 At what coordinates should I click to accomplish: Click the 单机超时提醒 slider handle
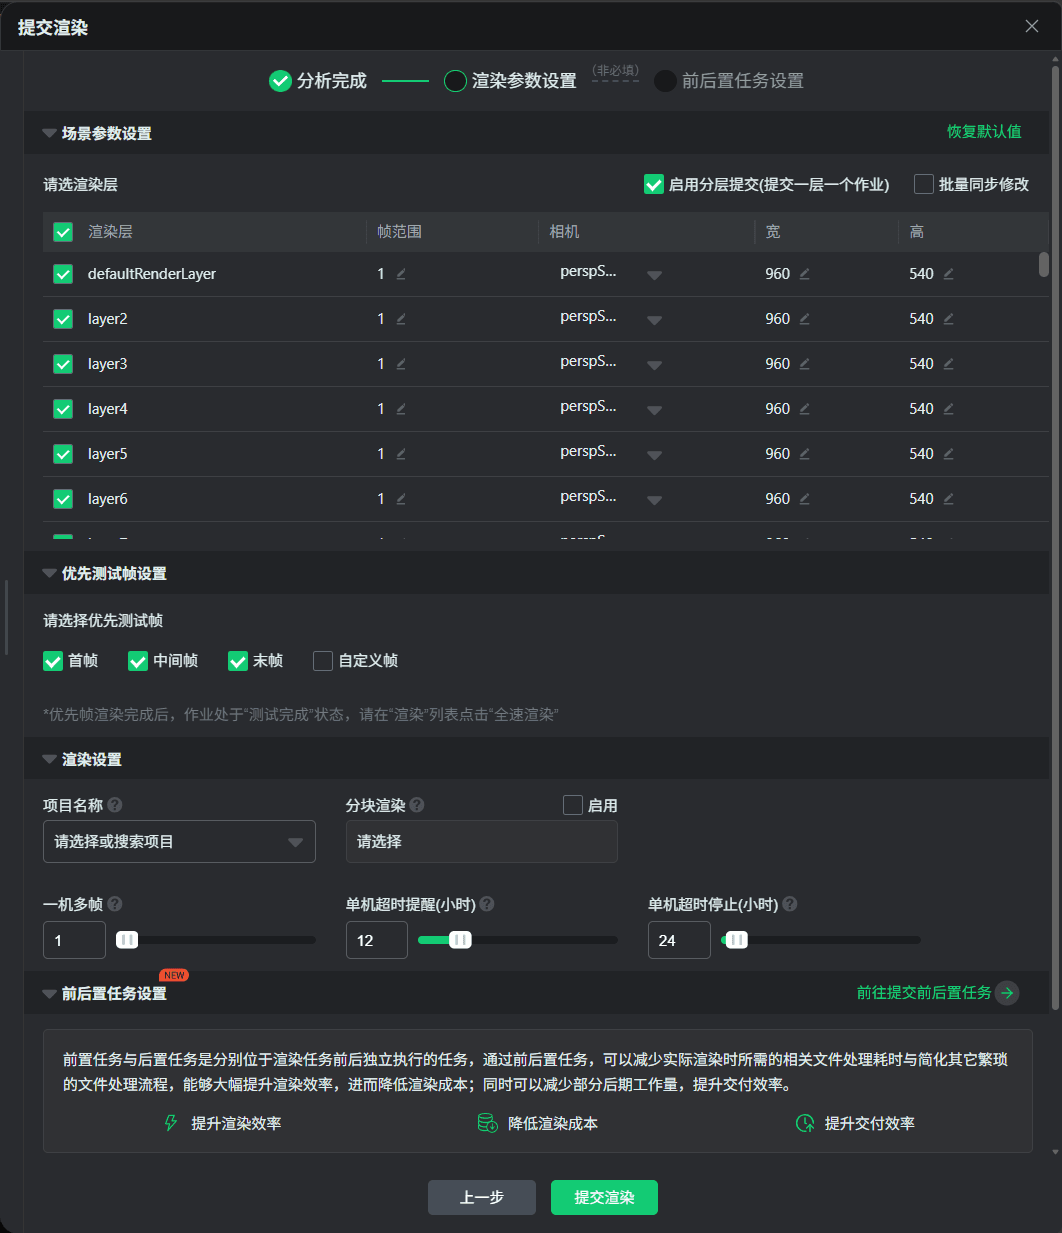point(460,940)
